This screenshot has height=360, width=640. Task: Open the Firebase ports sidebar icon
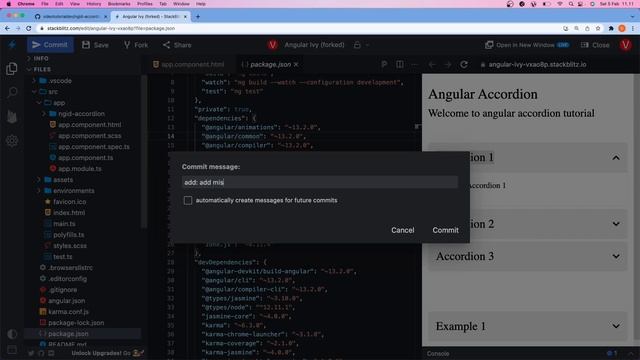[12, 117]
